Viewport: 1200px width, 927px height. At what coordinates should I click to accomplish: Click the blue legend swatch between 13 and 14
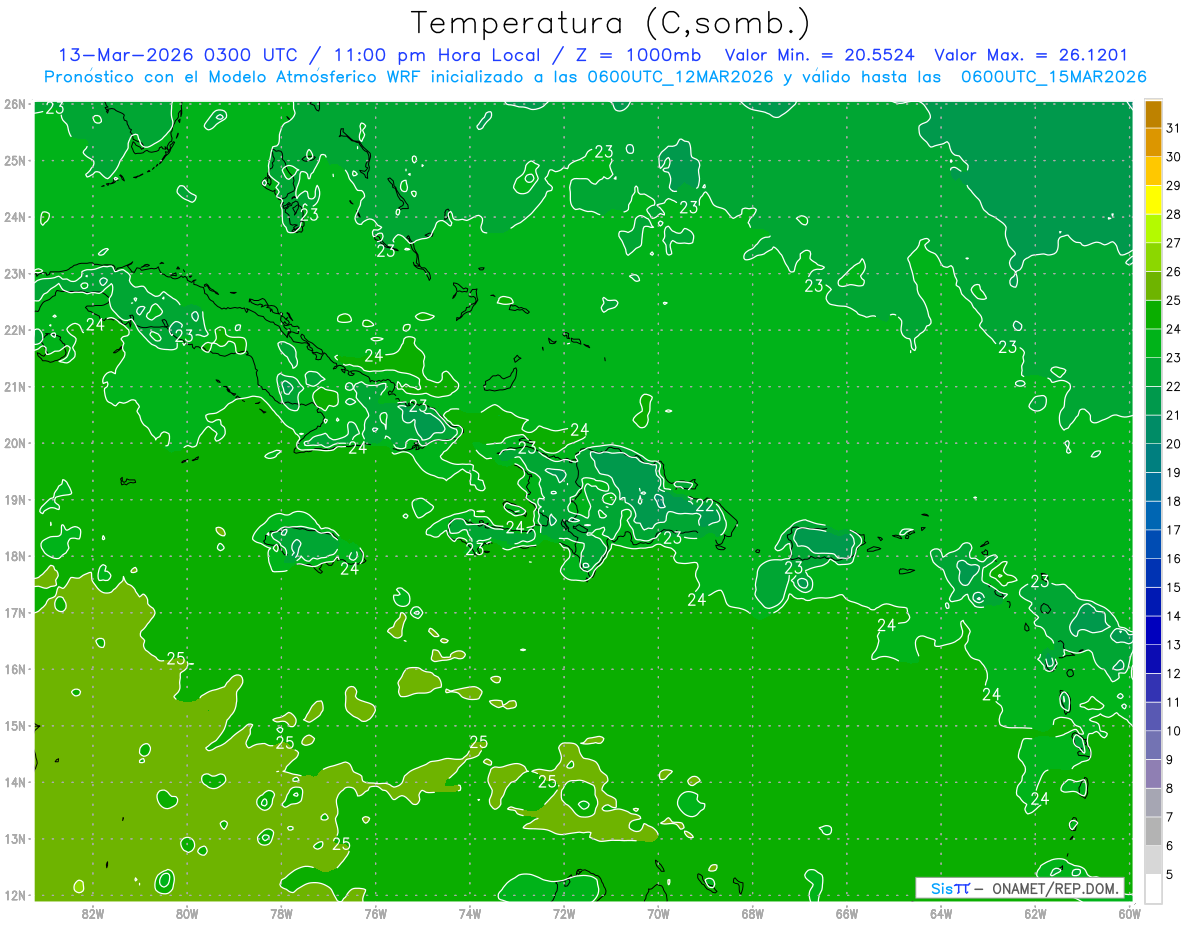click(1153, 630)
